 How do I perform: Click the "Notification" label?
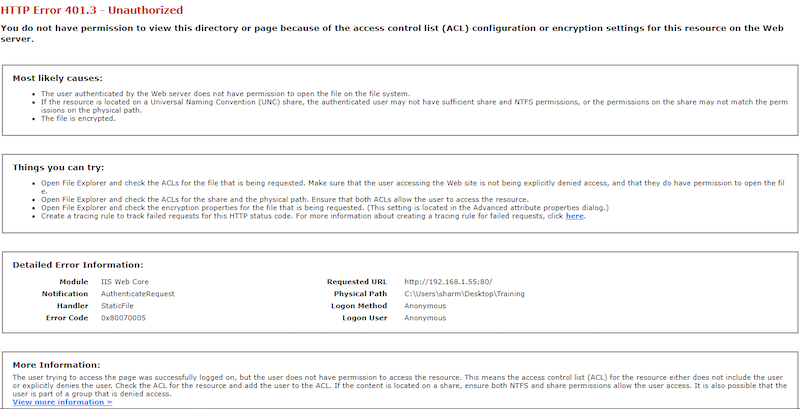(x=65, y=294)
